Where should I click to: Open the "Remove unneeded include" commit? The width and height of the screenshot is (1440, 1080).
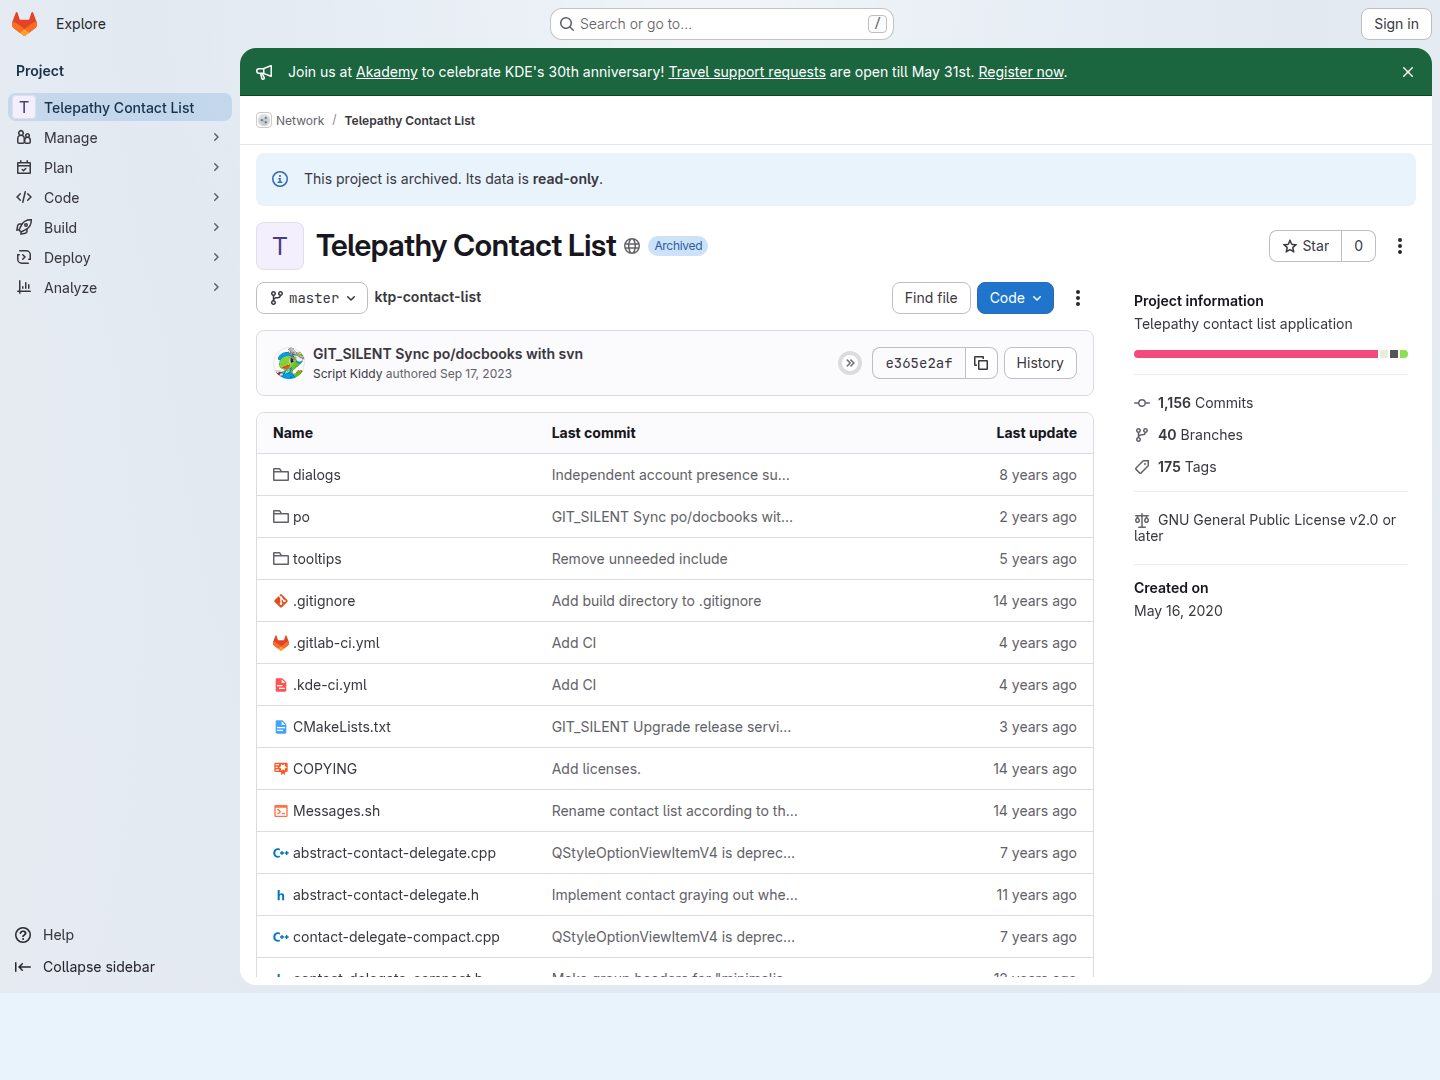tap(640, 559)
